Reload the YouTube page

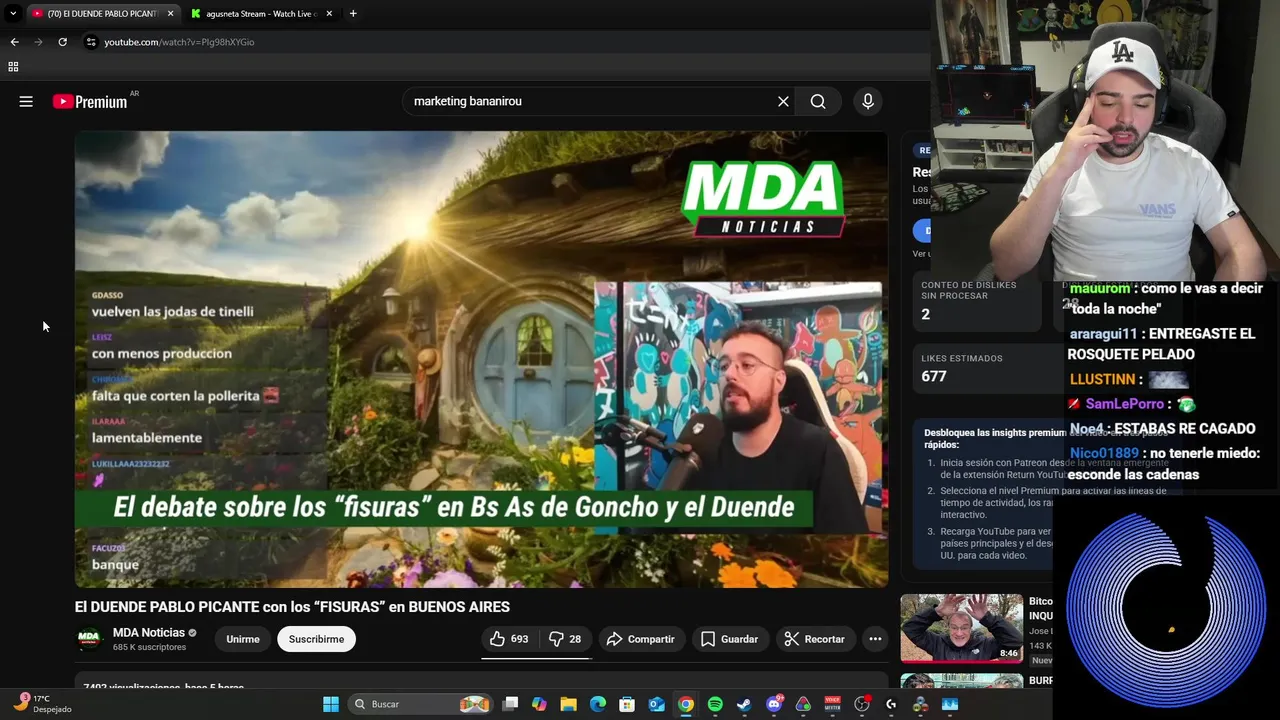click(62, 42)
